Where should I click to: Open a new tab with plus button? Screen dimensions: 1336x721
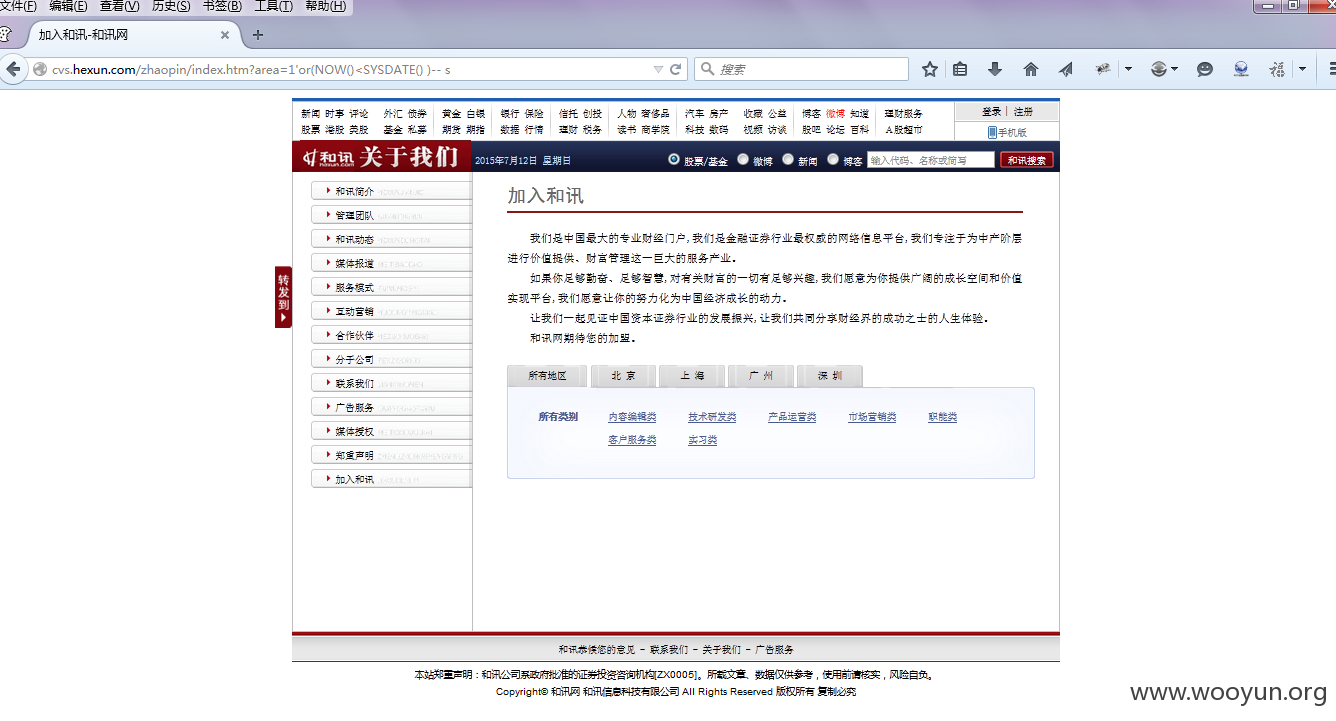point(257,35)
